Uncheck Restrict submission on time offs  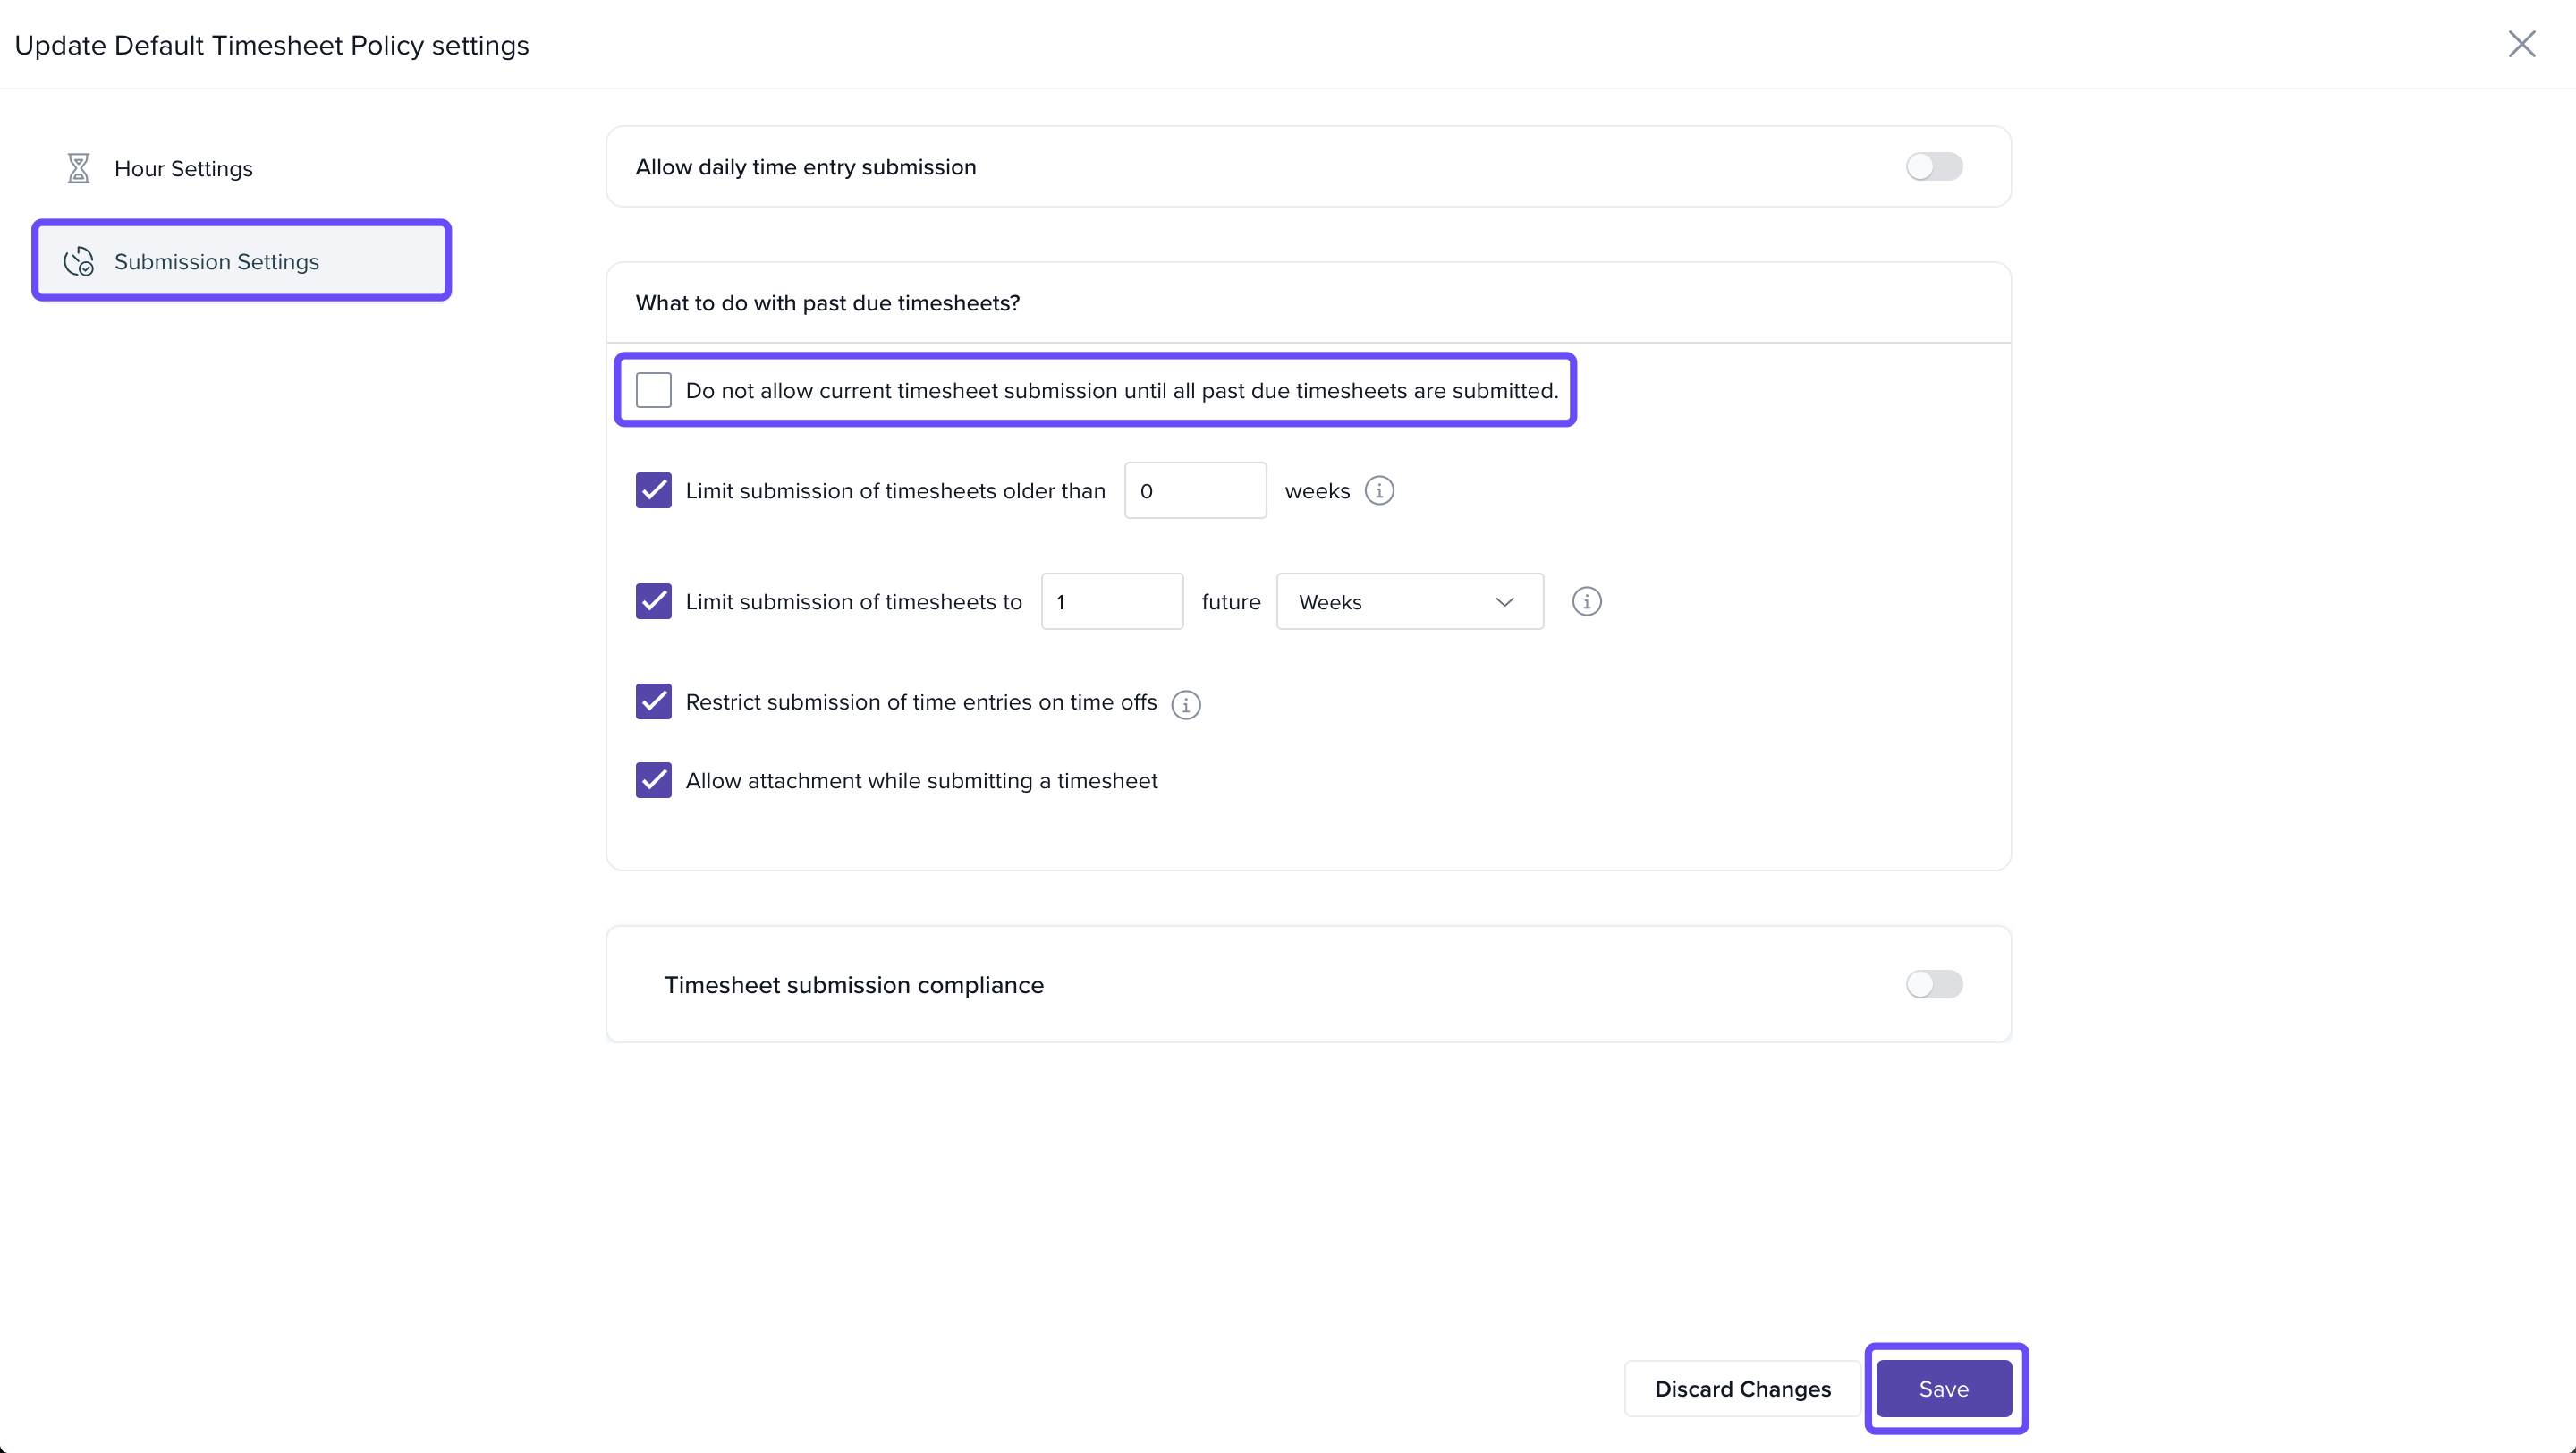coord(654,702)
